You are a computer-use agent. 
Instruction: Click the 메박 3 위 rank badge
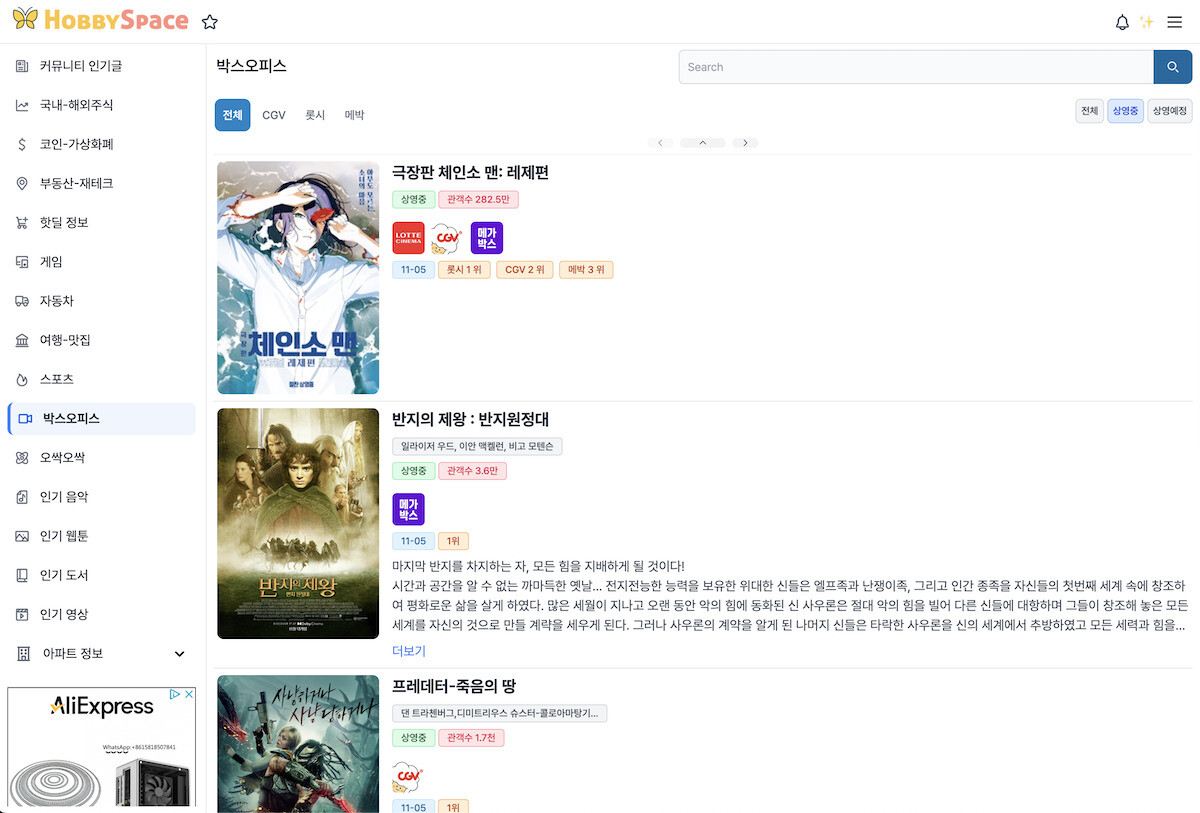pos(586,270)
